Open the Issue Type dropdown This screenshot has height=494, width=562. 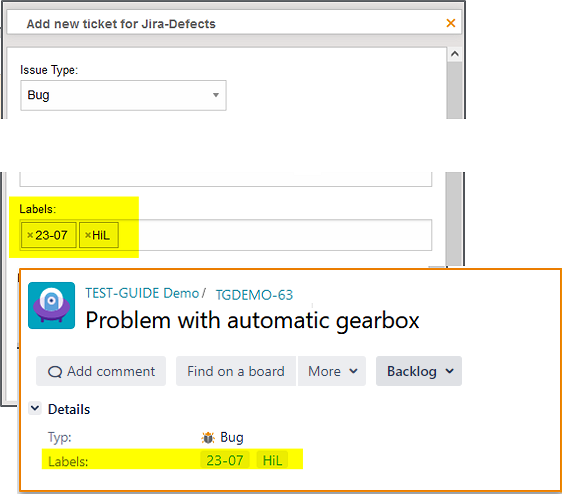(123, 95)
